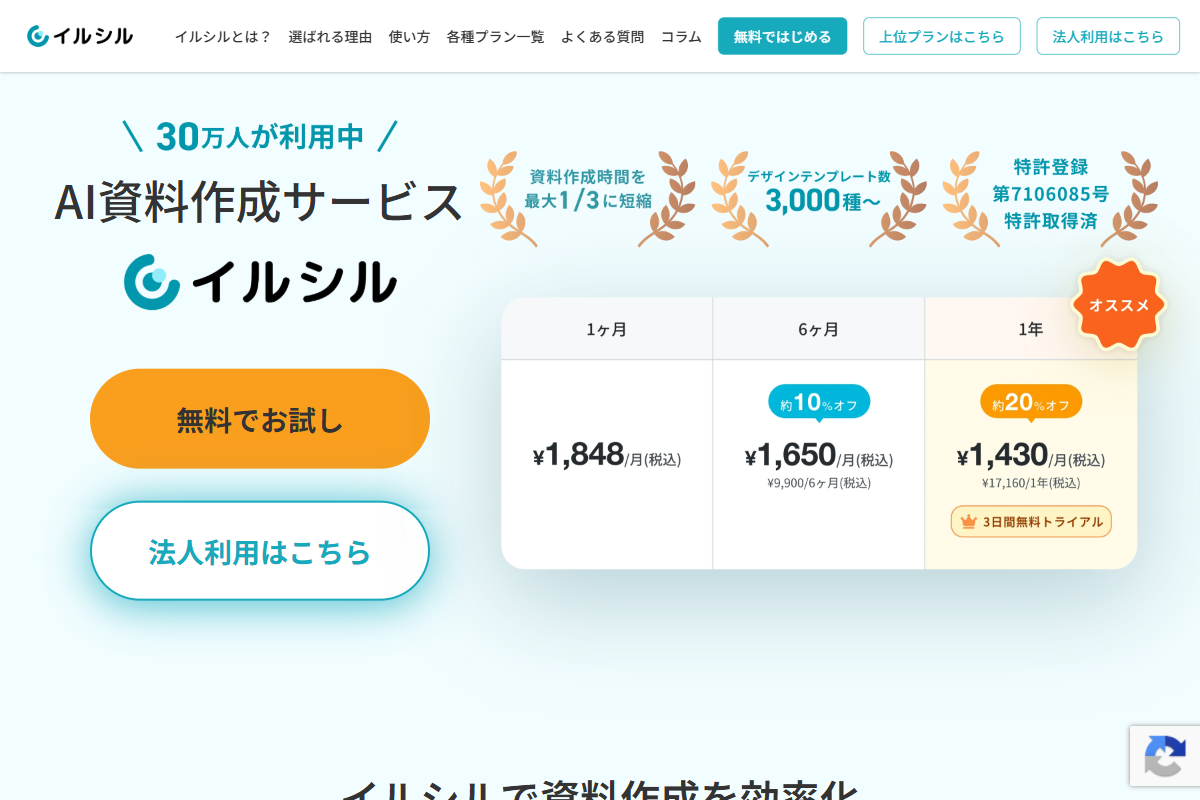
Task: Click the 3日間無料トライアル badge
Action: [1031, 521]
